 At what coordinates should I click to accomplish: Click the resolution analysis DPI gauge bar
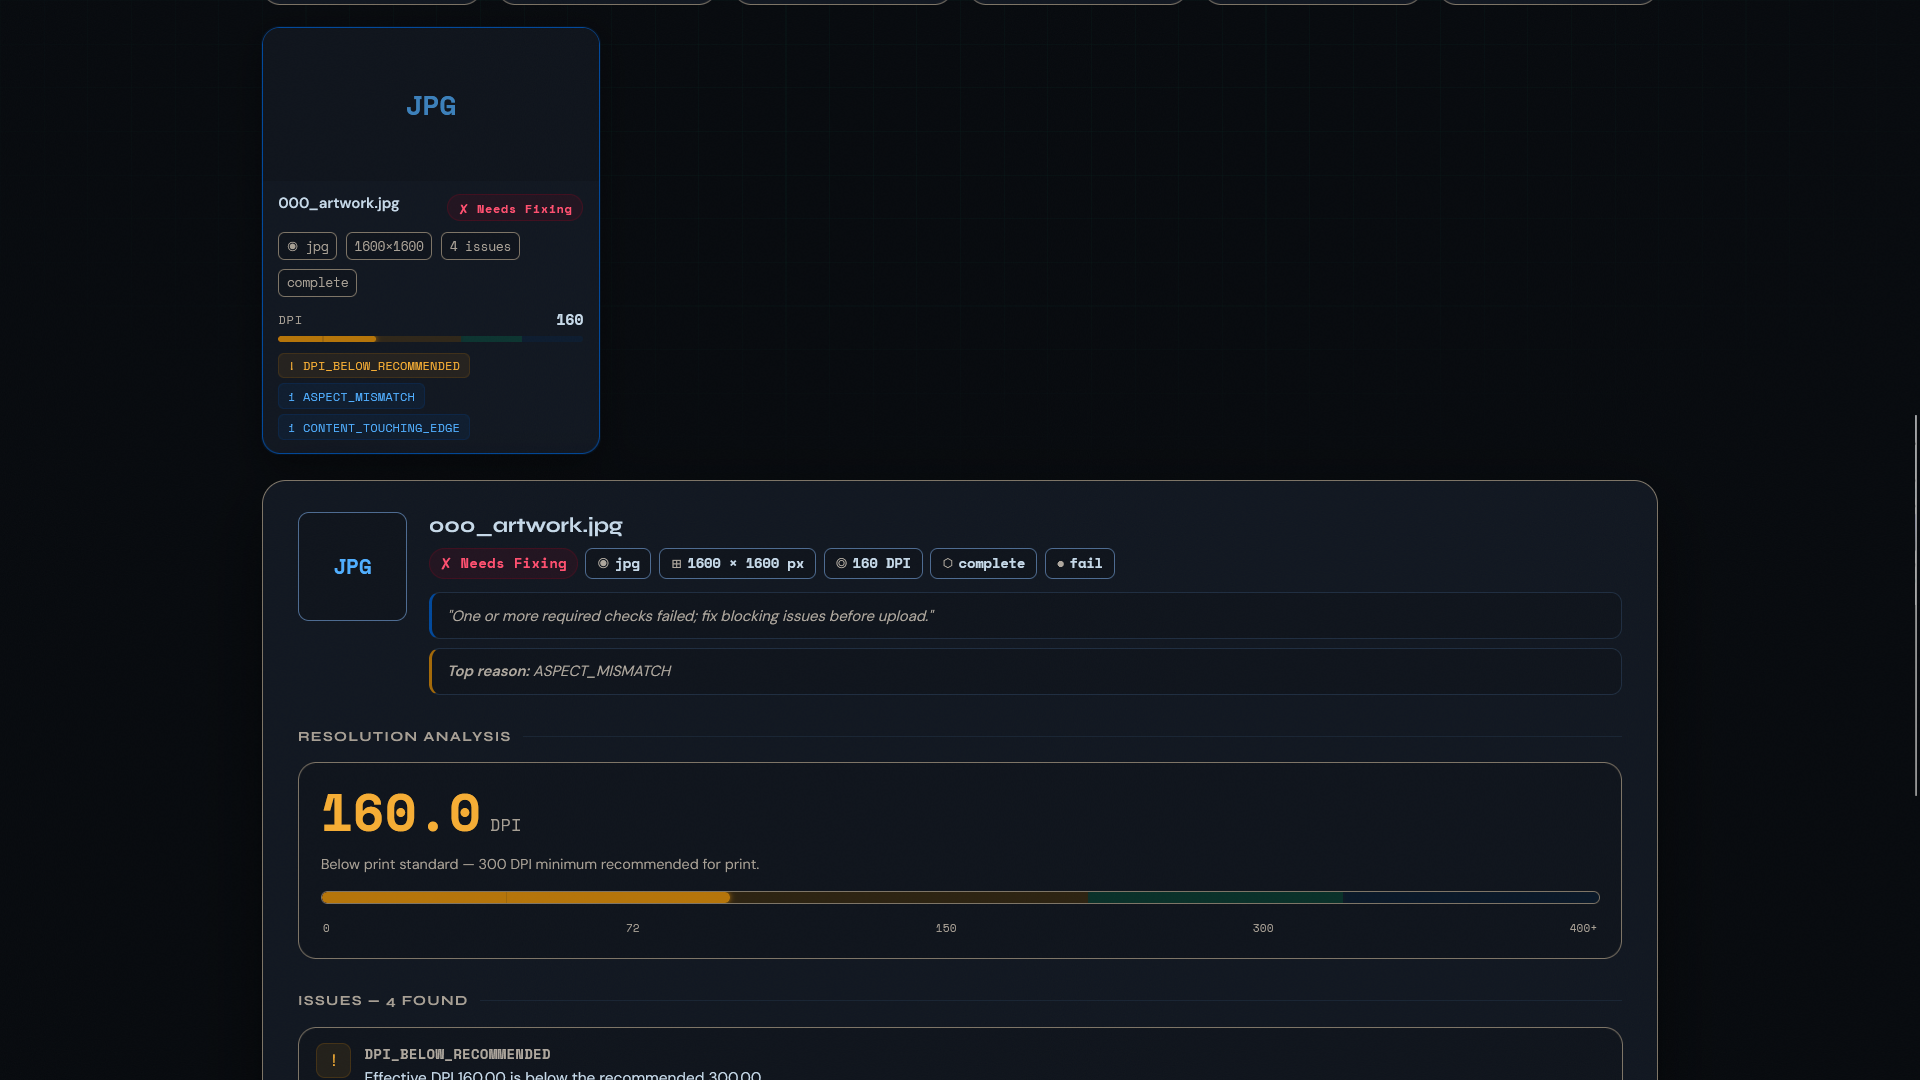click(960, 898)
